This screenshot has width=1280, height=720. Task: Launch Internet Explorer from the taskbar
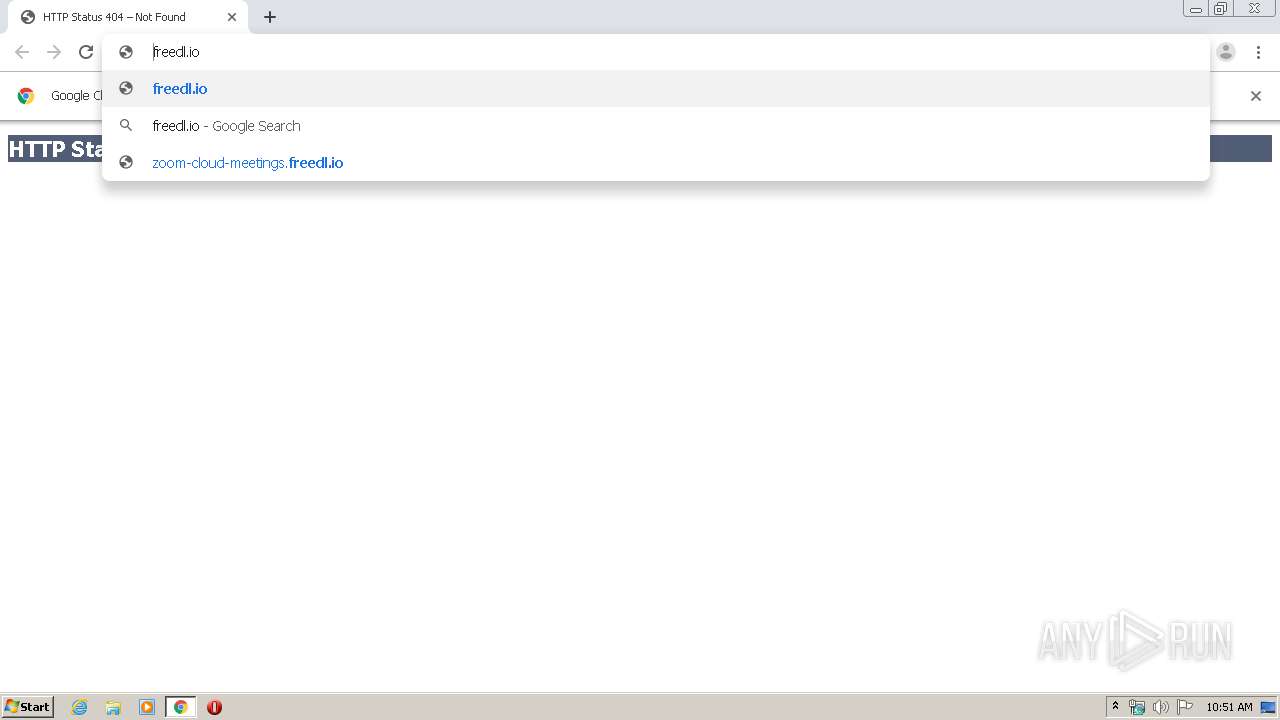tap(80, 707)
